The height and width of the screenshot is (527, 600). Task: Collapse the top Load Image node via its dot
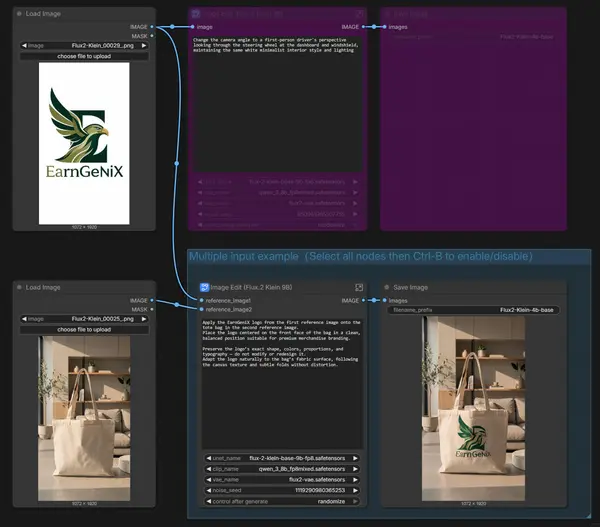(x=19, y=14)
